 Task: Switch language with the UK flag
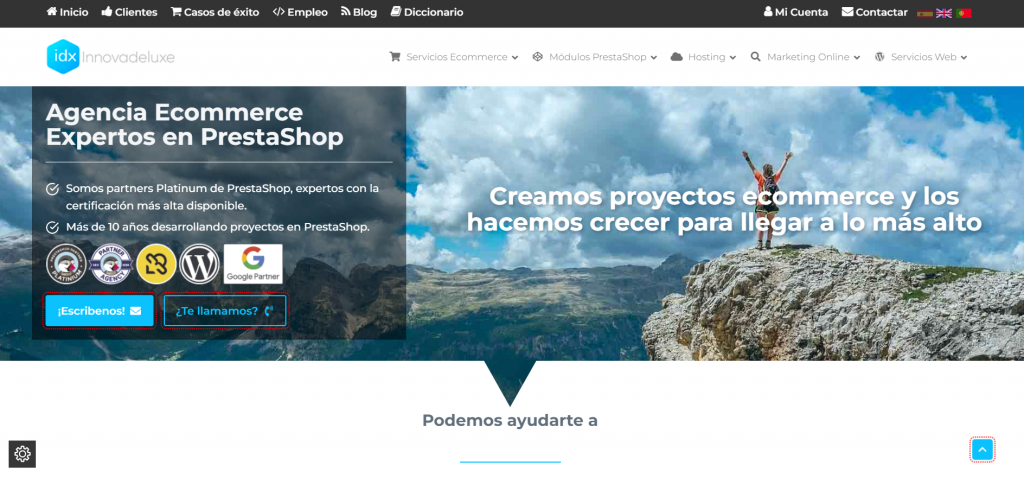(944, 13)
